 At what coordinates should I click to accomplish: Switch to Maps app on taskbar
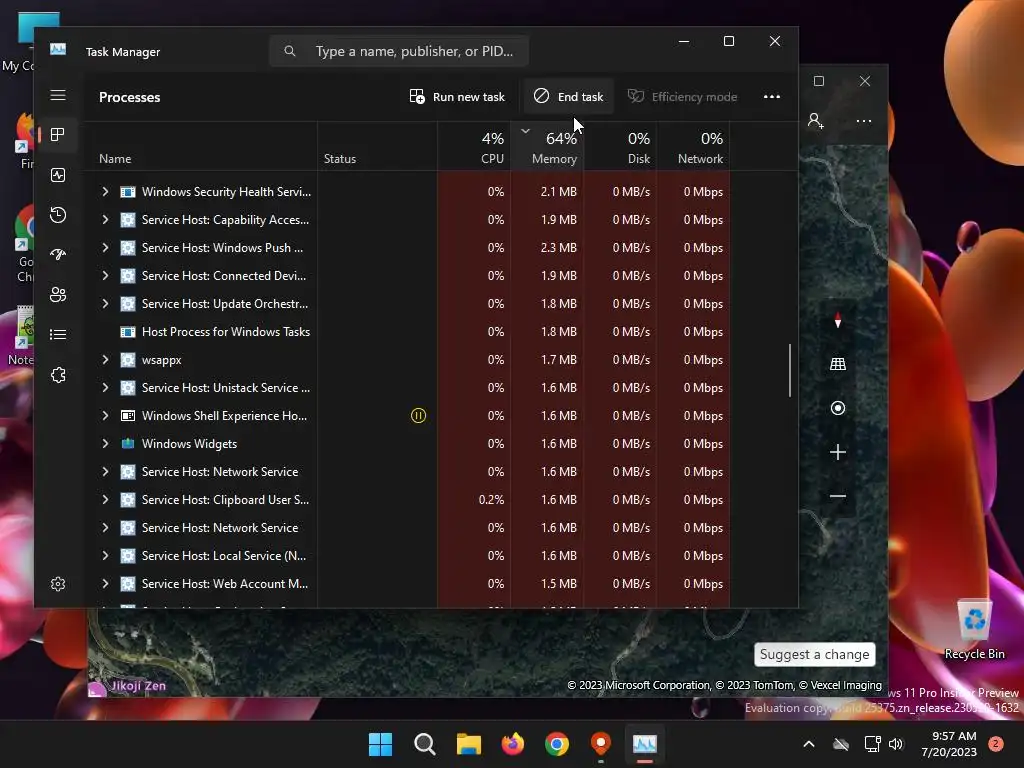pos(600,744)
